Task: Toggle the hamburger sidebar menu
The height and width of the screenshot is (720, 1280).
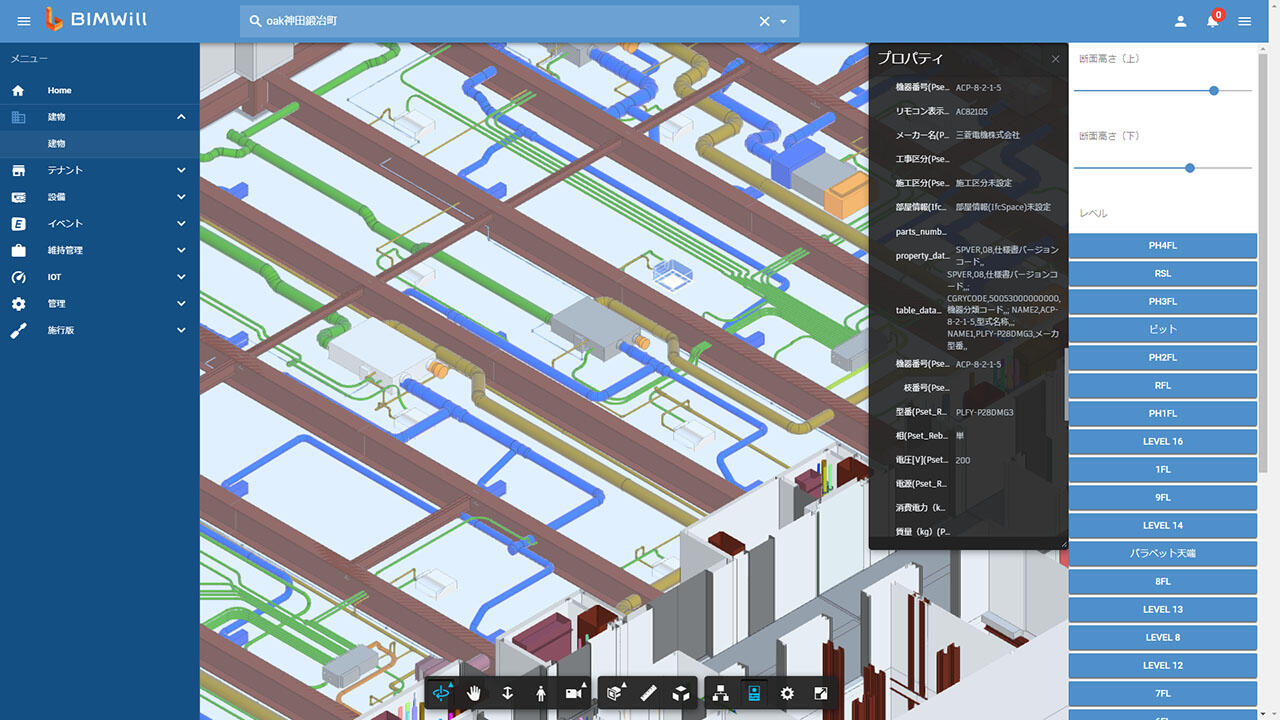Action: pos(24,21)
